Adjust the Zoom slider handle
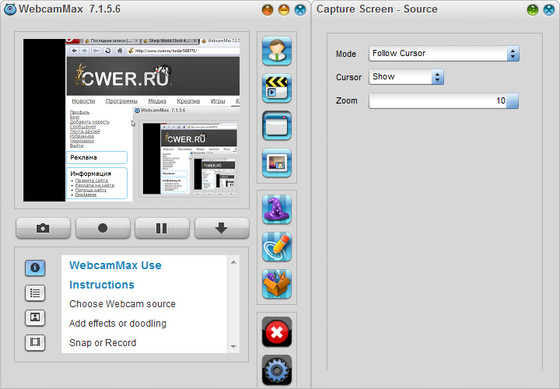 tap(512, 101)
